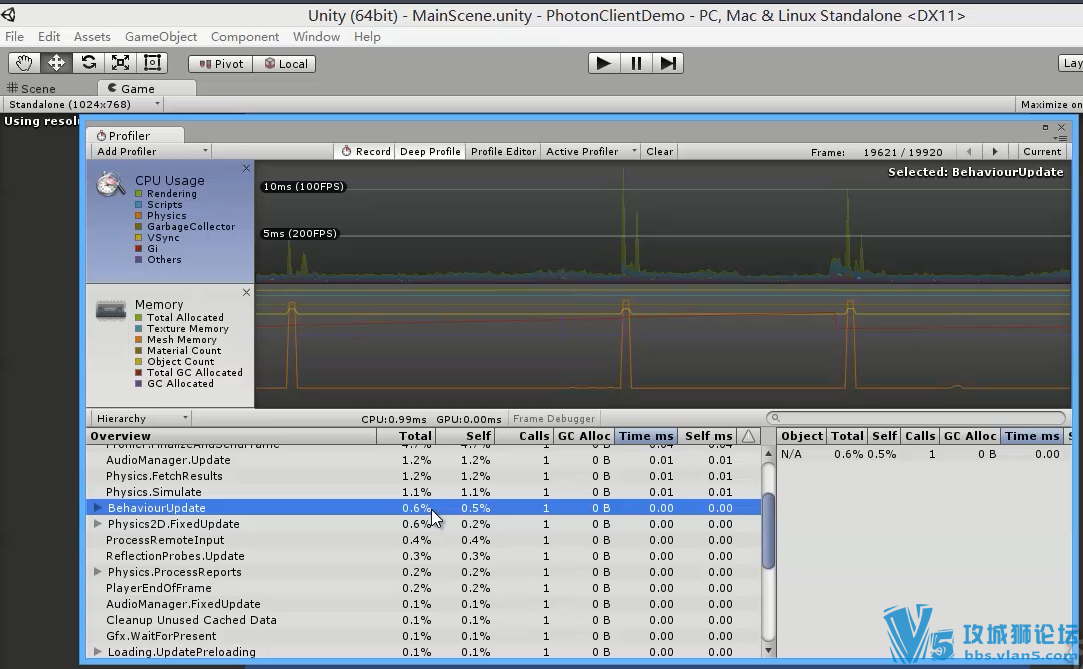Toggle Physics color in CPU Usage
The height and width of the screenshot is (669, 1083).
(139, 215)
